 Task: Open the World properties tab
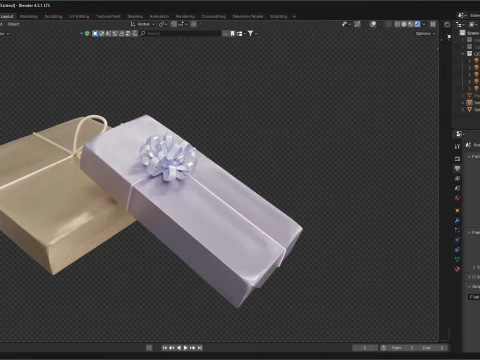coord(457,198)
